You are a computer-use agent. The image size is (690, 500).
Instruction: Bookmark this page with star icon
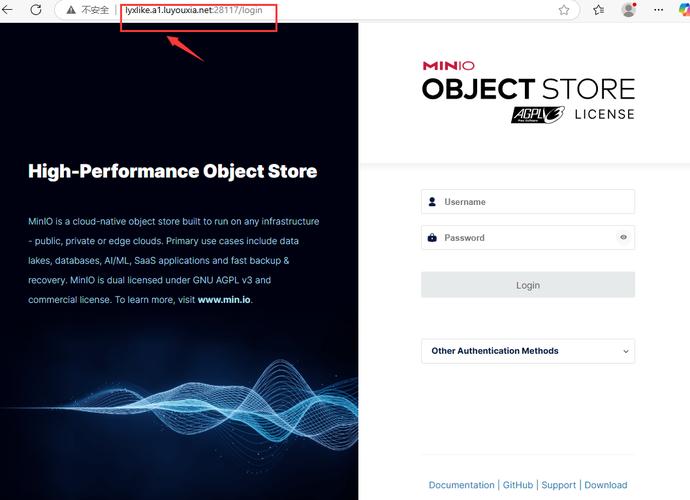click(x=564, y=10)
